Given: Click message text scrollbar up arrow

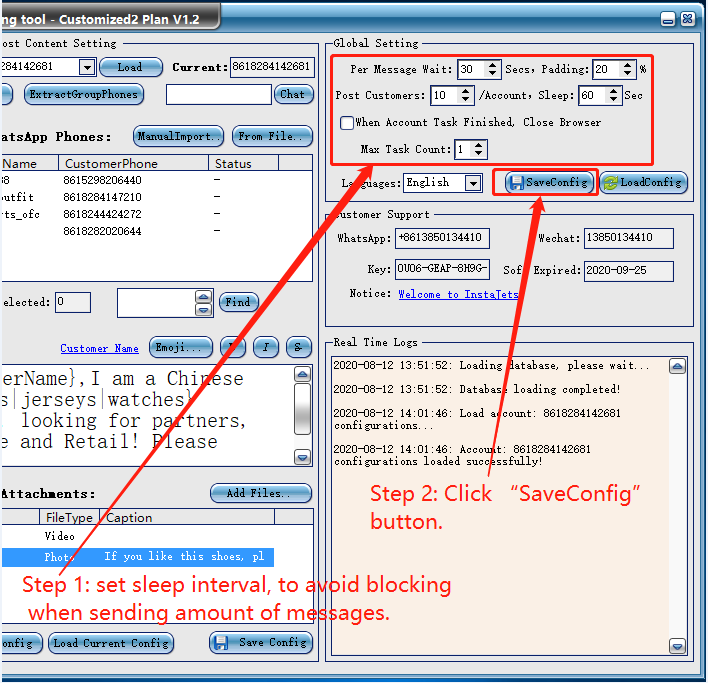Looking at the screenshot, I should (x=302, y=374).
